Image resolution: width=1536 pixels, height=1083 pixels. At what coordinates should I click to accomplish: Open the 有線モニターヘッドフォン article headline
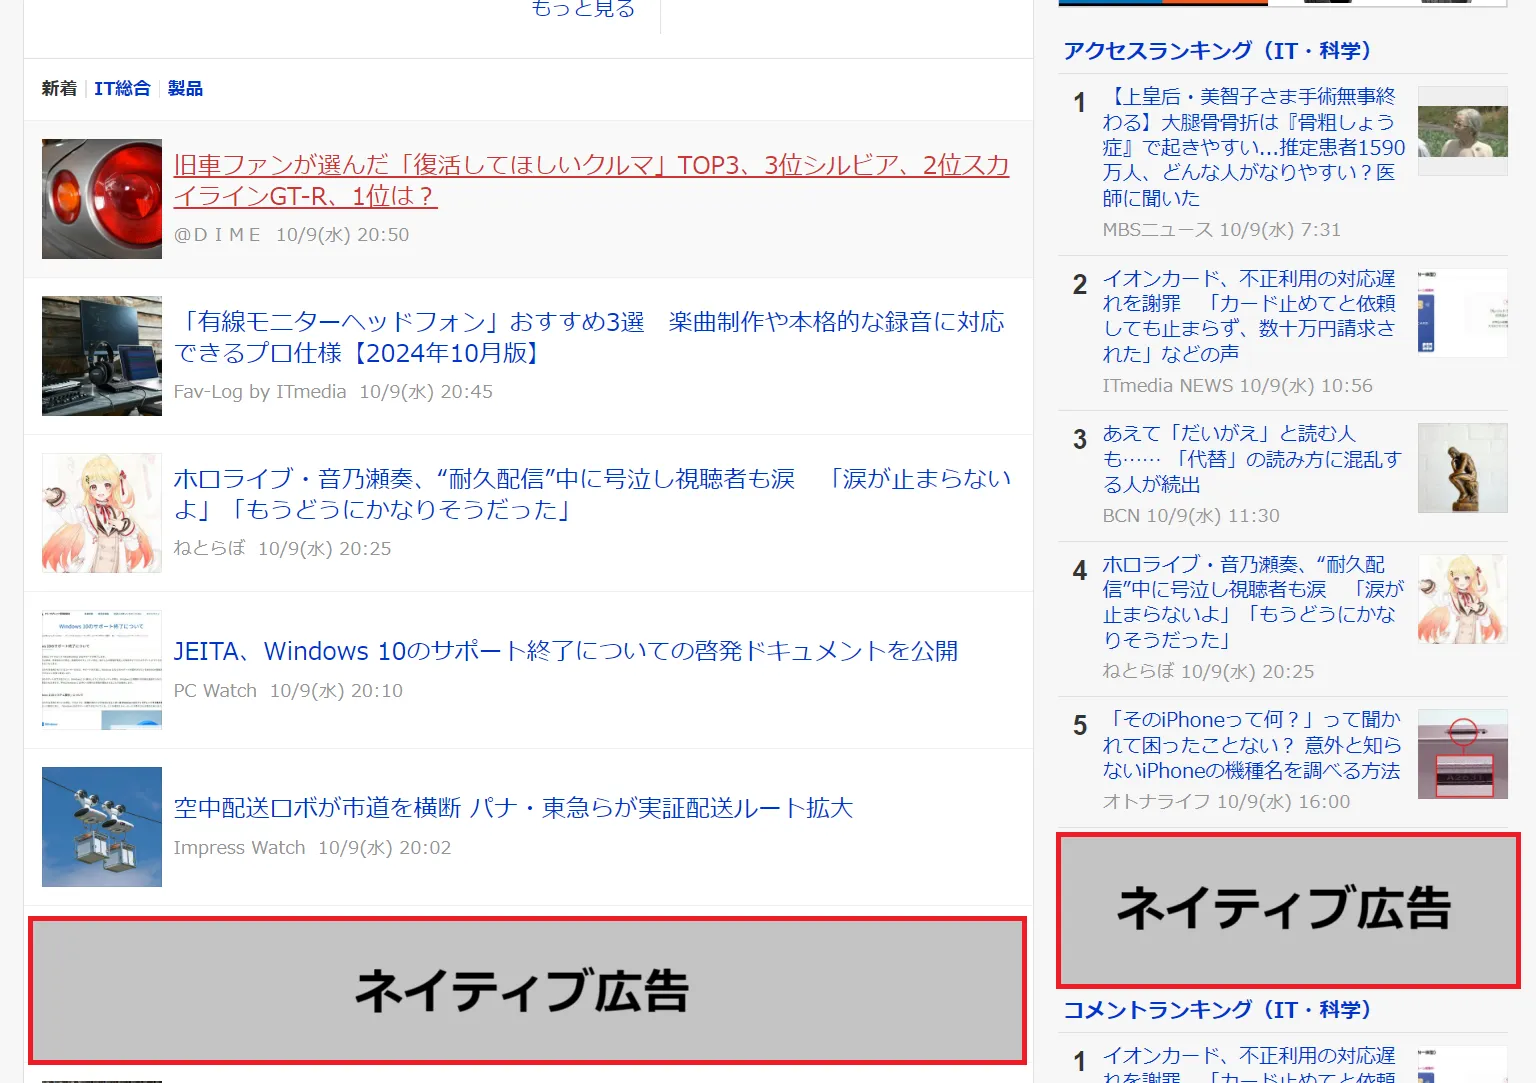pyautogui.click(x=589, y=337)
